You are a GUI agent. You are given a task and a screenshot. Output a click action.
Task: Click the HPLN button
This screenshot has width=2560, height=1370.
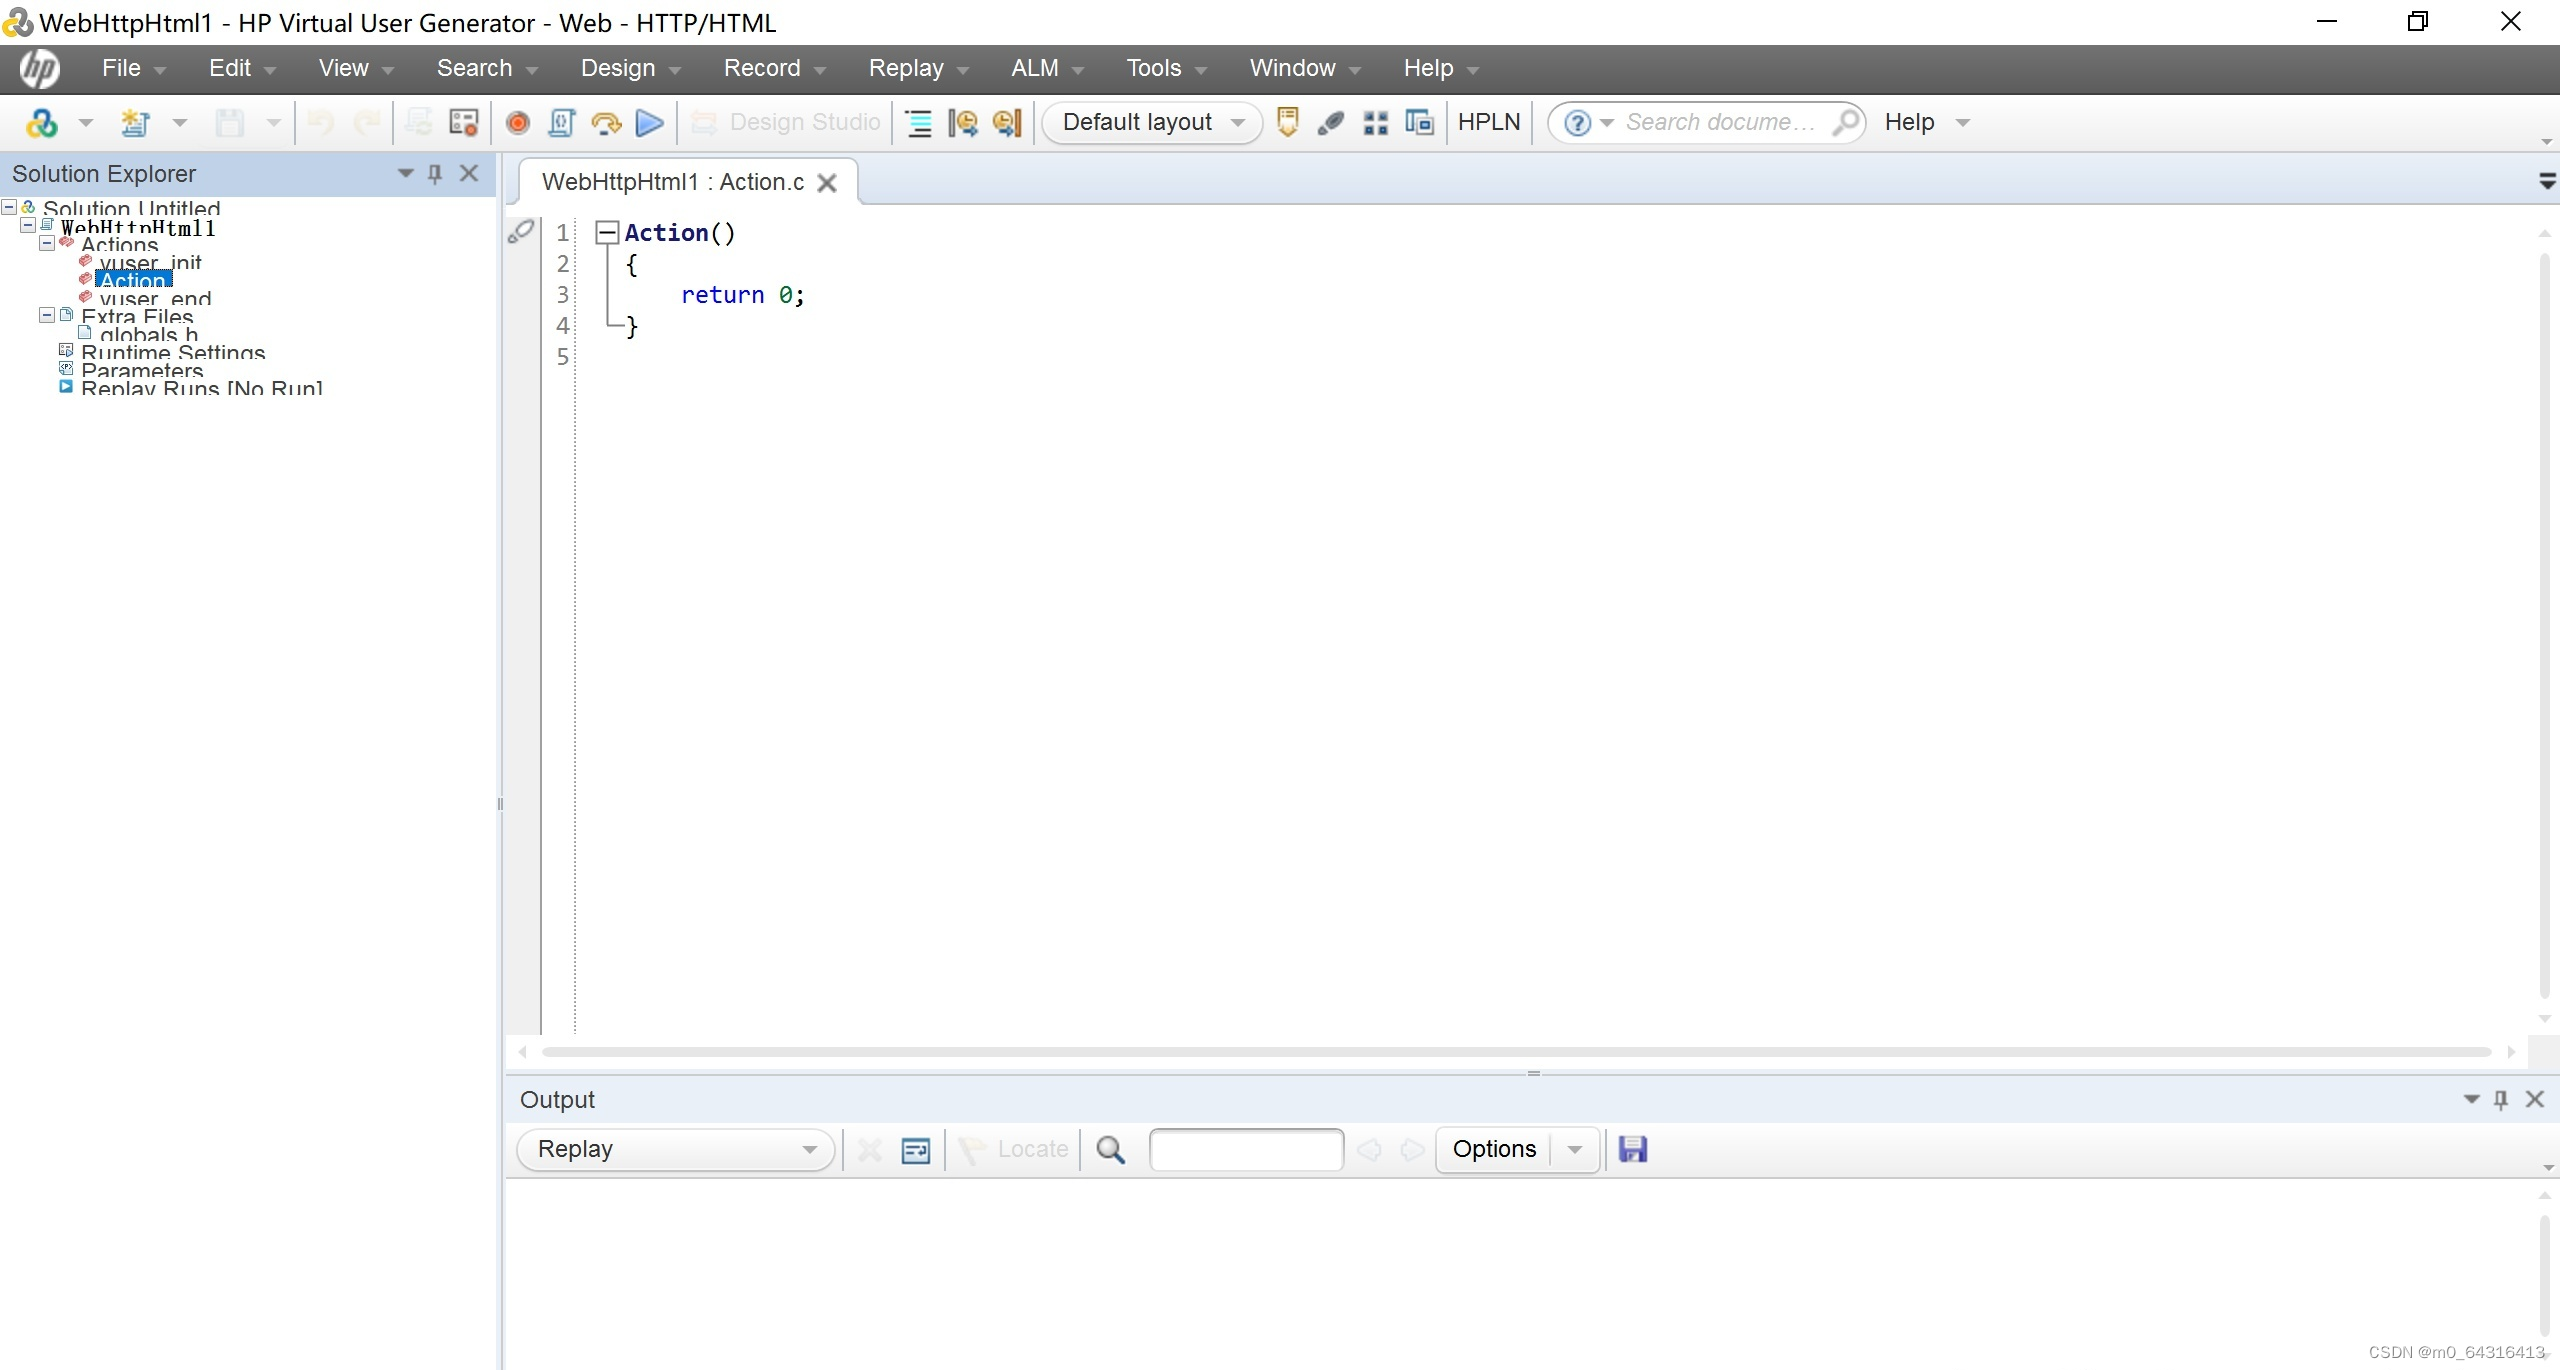tap(1488, 122)
